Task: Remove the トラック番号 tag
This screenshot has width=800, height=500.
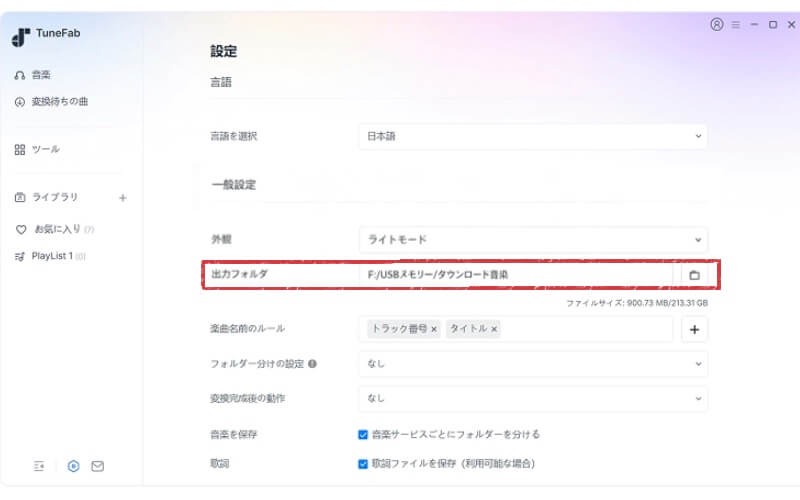Action: (434, 329)
